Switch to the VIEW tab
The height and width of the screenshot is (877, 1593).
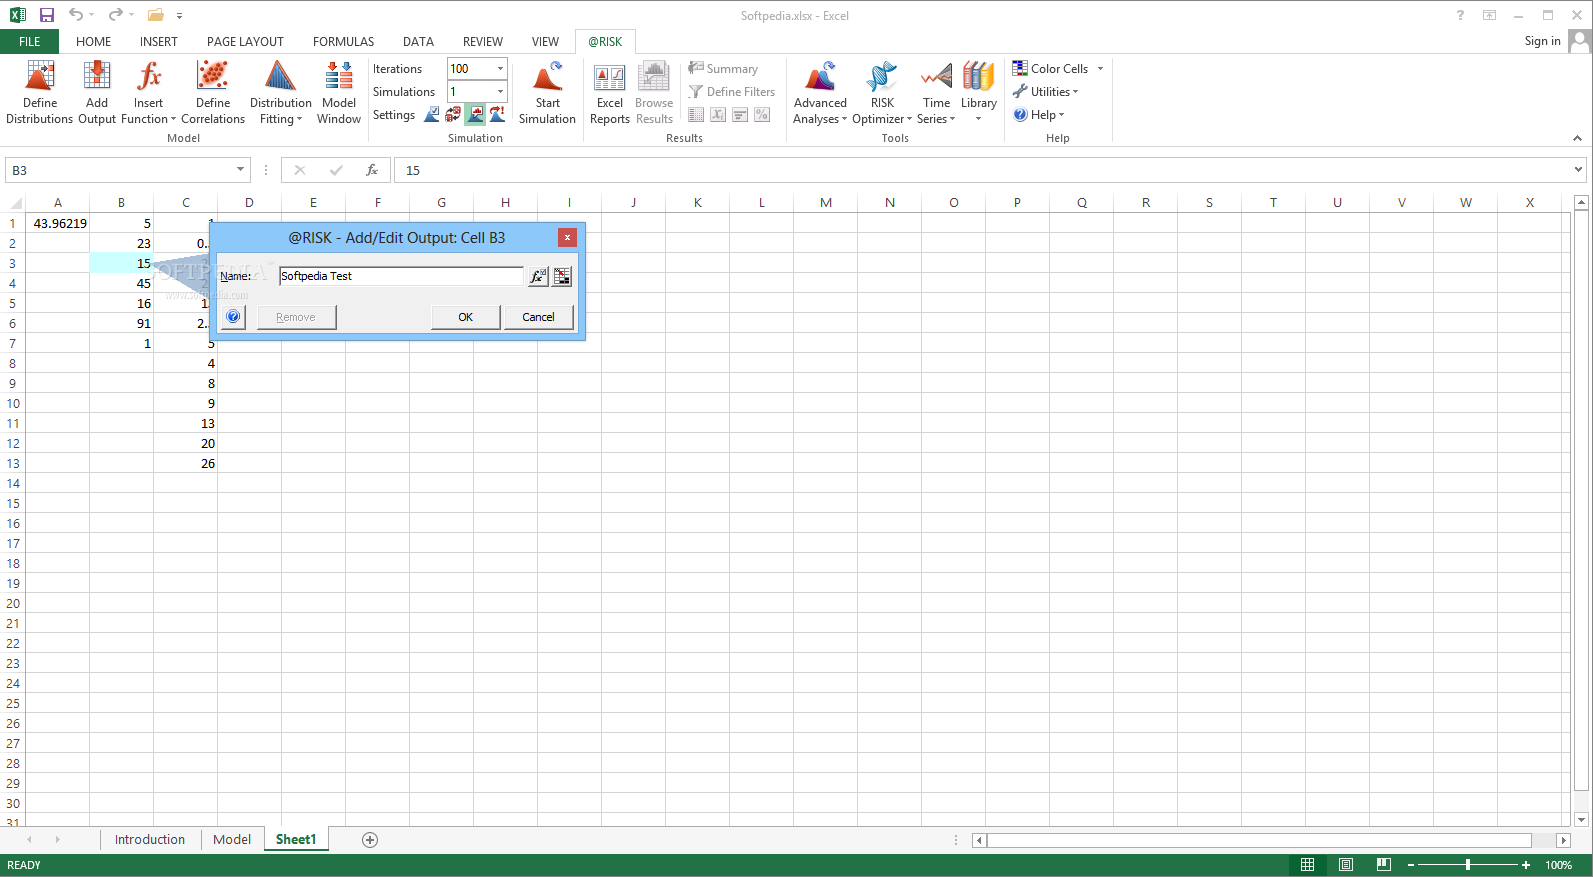[545, 41]
